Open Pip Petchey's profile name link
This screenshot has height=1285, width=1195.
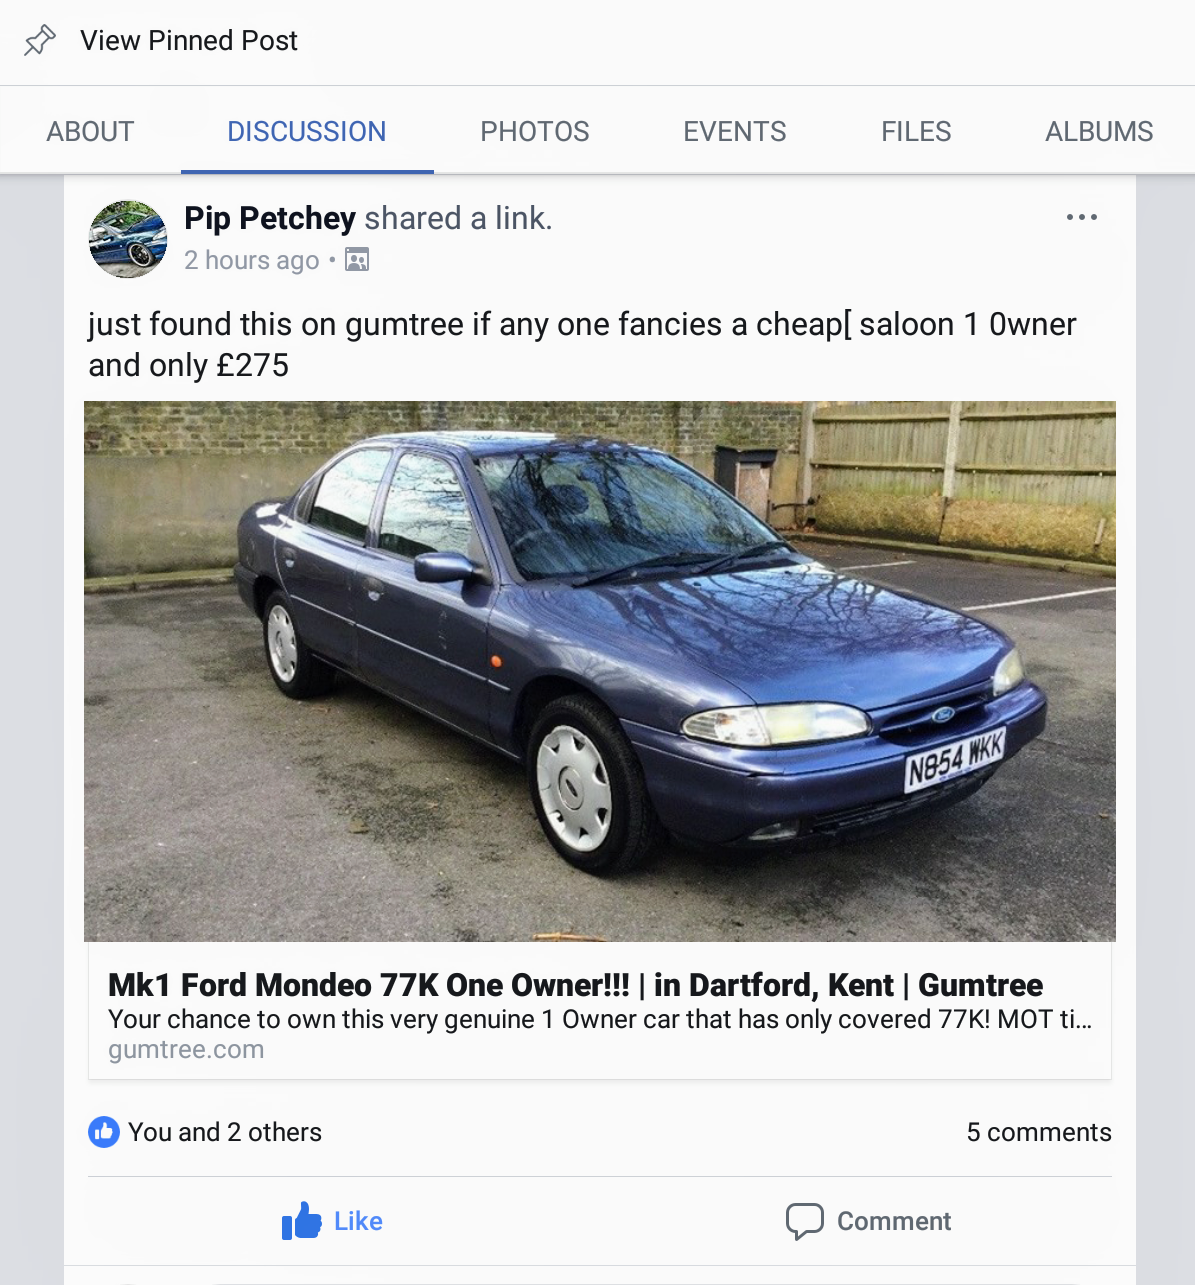(270, 218)
